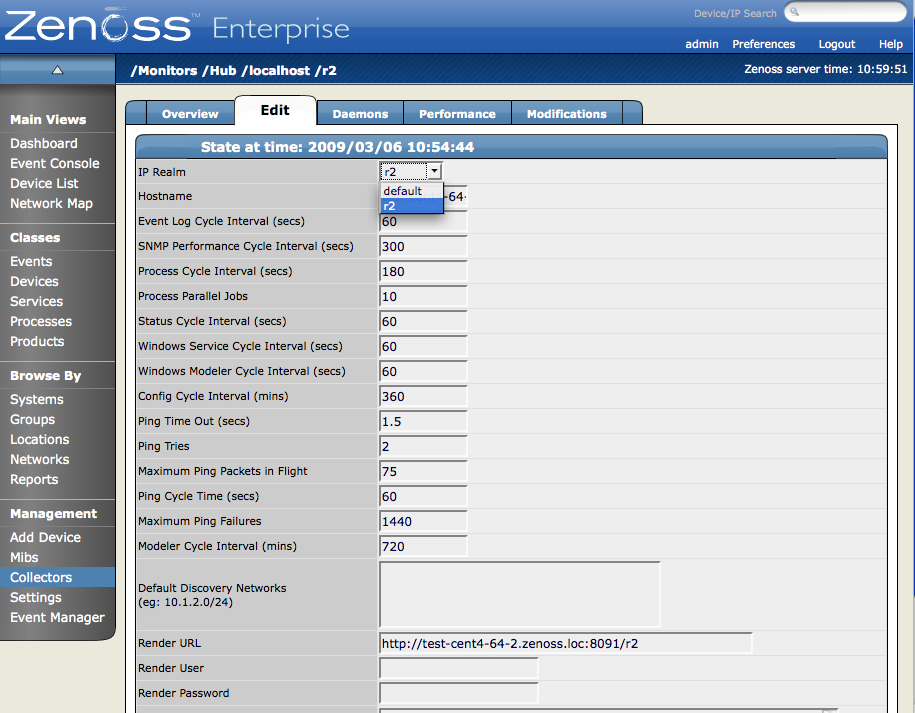Open the Performance tab
This screenshot has height=713, width=915.
point(457,114)
